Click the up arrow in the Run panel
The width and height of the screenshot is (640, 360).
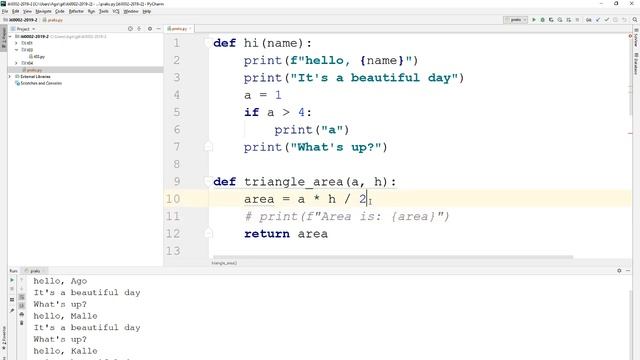[22, 280]
